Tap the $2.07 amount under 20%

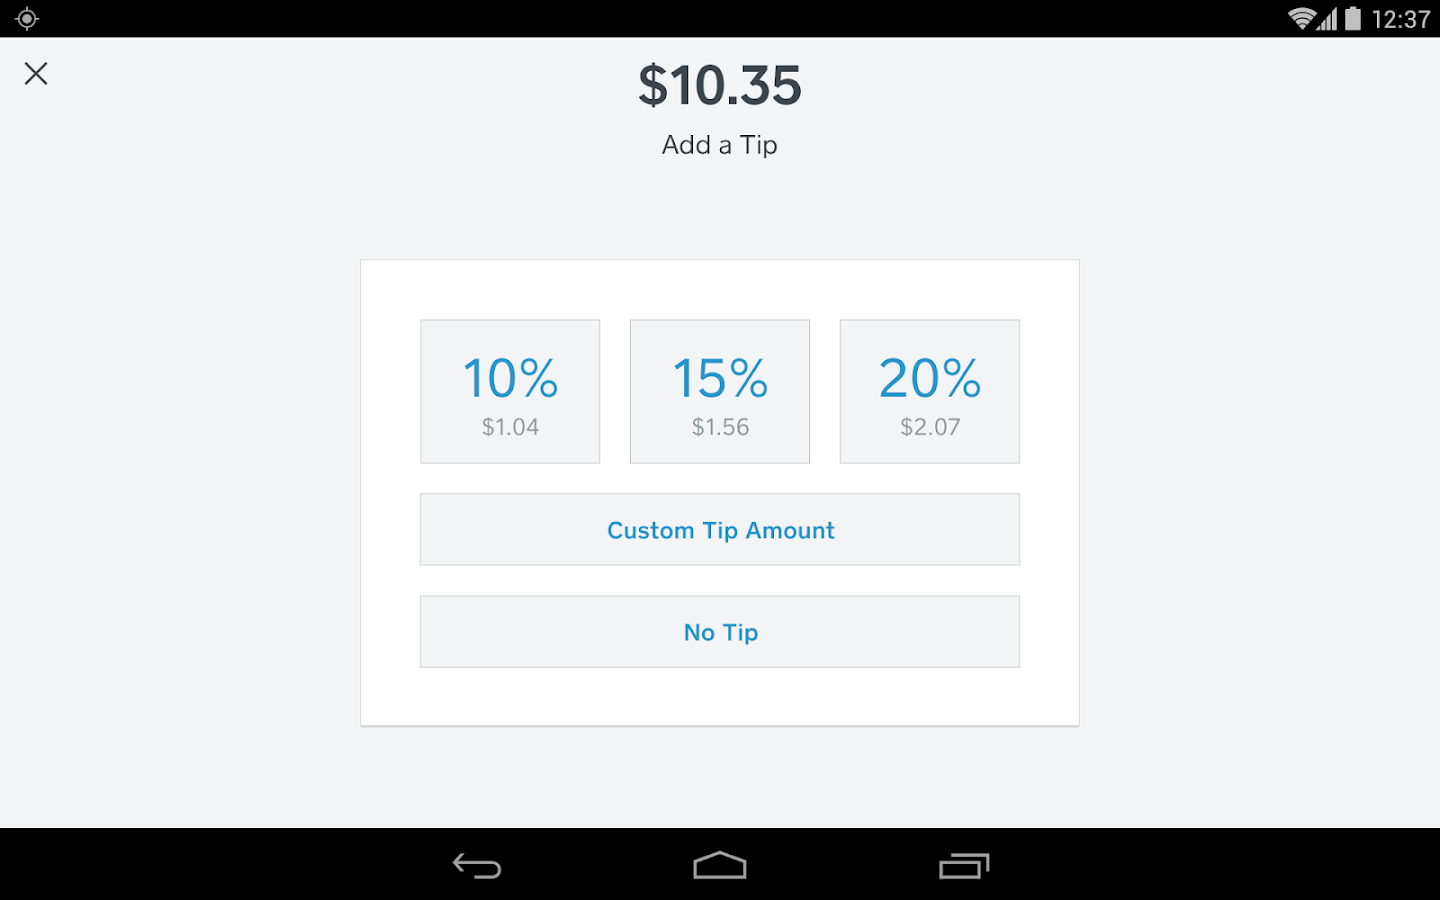coord(929,426)
